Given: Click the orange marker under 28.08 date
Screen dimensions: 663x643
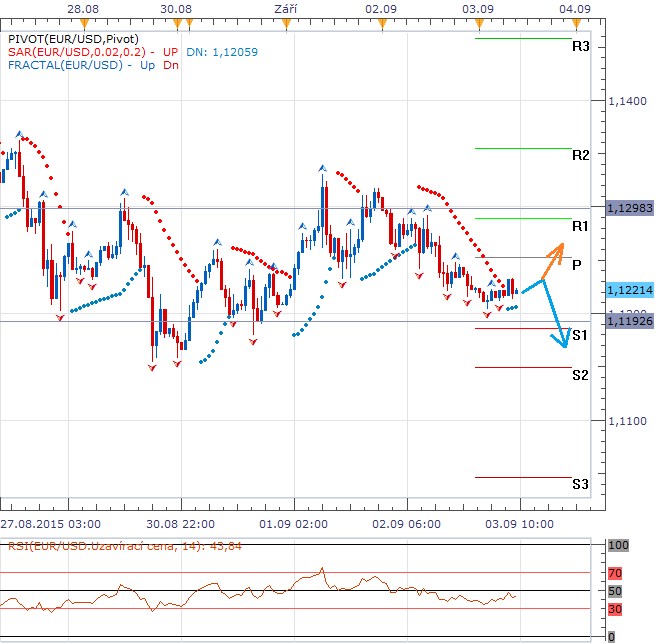Looking at the screenshot, I should (83, 21).
